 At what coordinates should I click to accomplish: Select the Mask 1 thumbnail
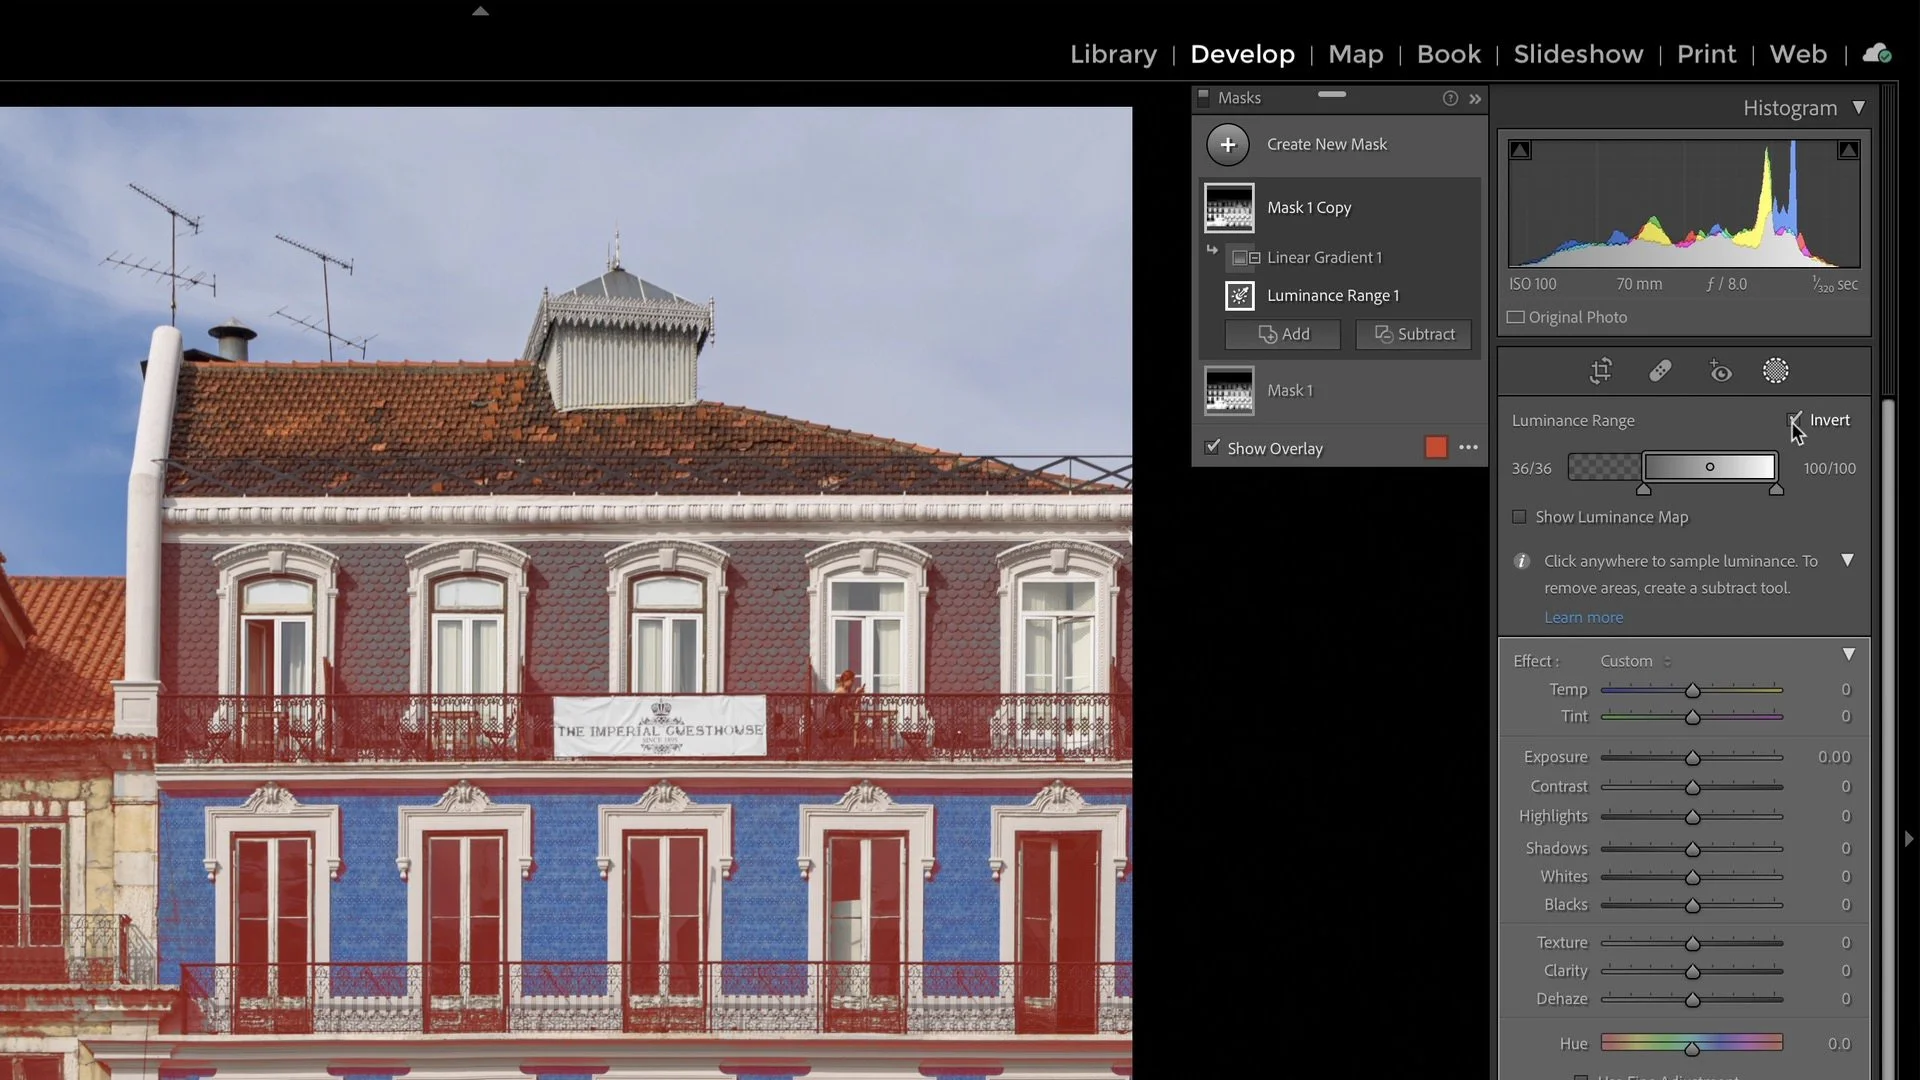(1228, 390)
